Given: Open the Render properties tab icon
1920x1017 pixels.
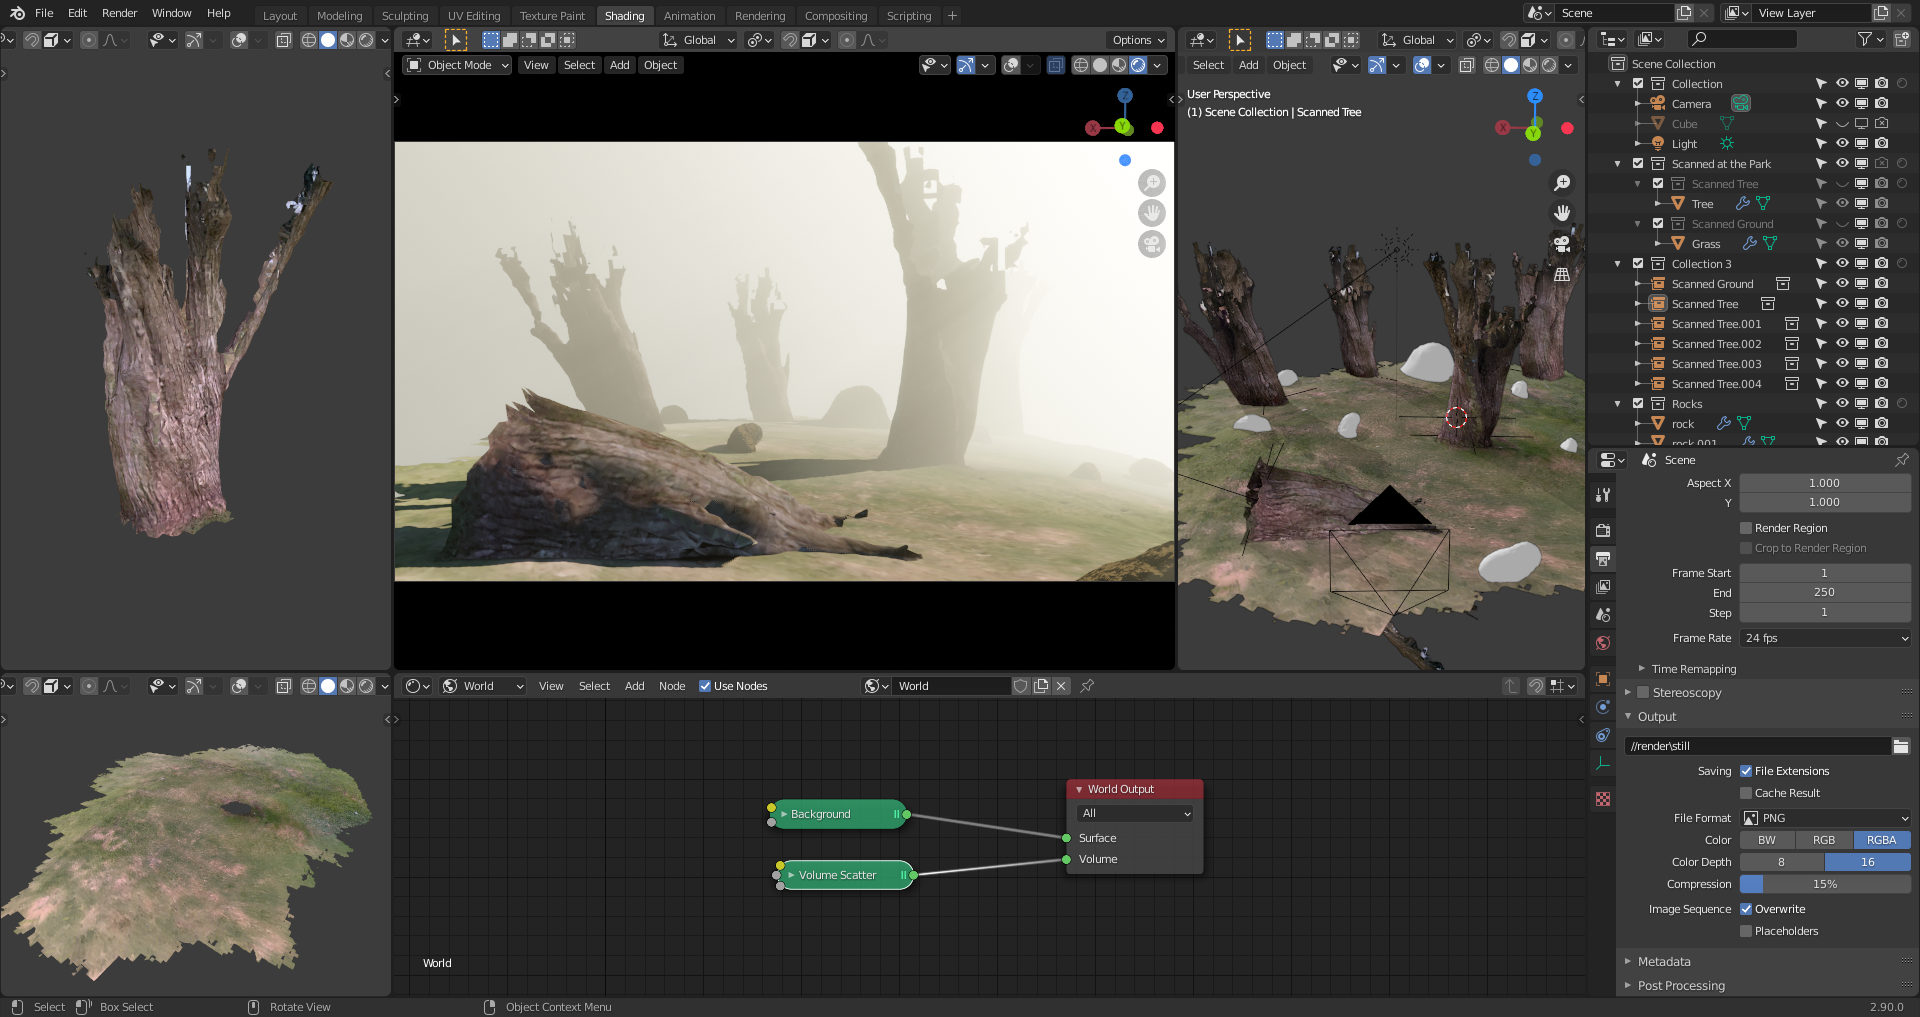Looking at the screenshot, I should pyautogui.click(x=1603, y=531).
